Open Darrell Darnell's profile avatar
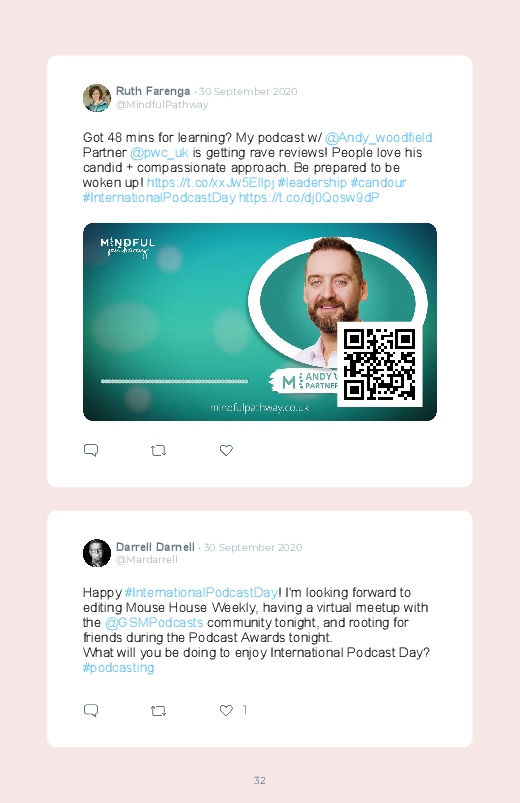The image size is (520, 803). coord(97,553)
